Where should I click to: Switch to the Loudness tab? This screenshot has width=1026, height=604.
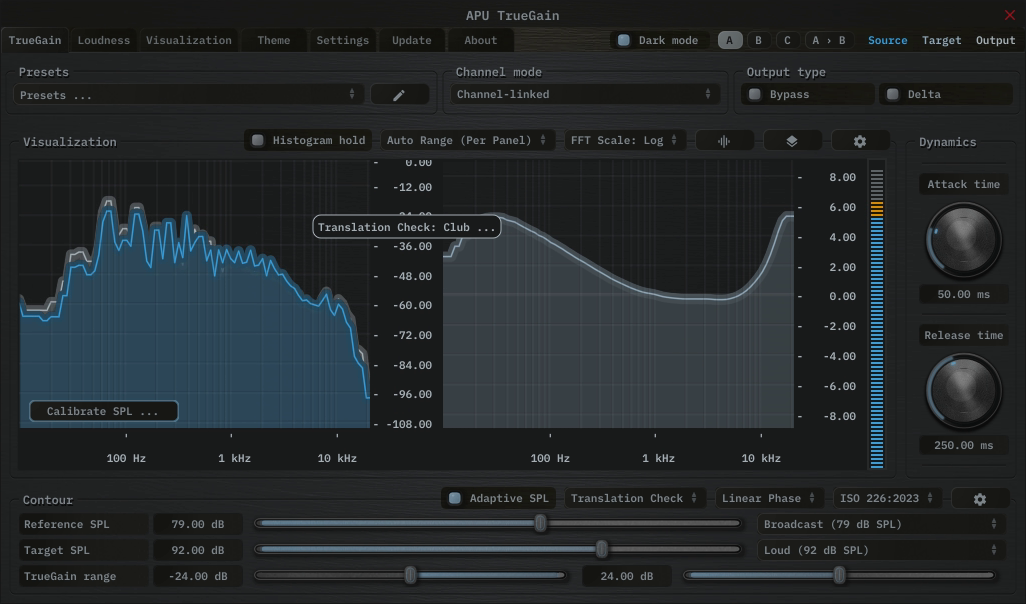tap(104, 41)
